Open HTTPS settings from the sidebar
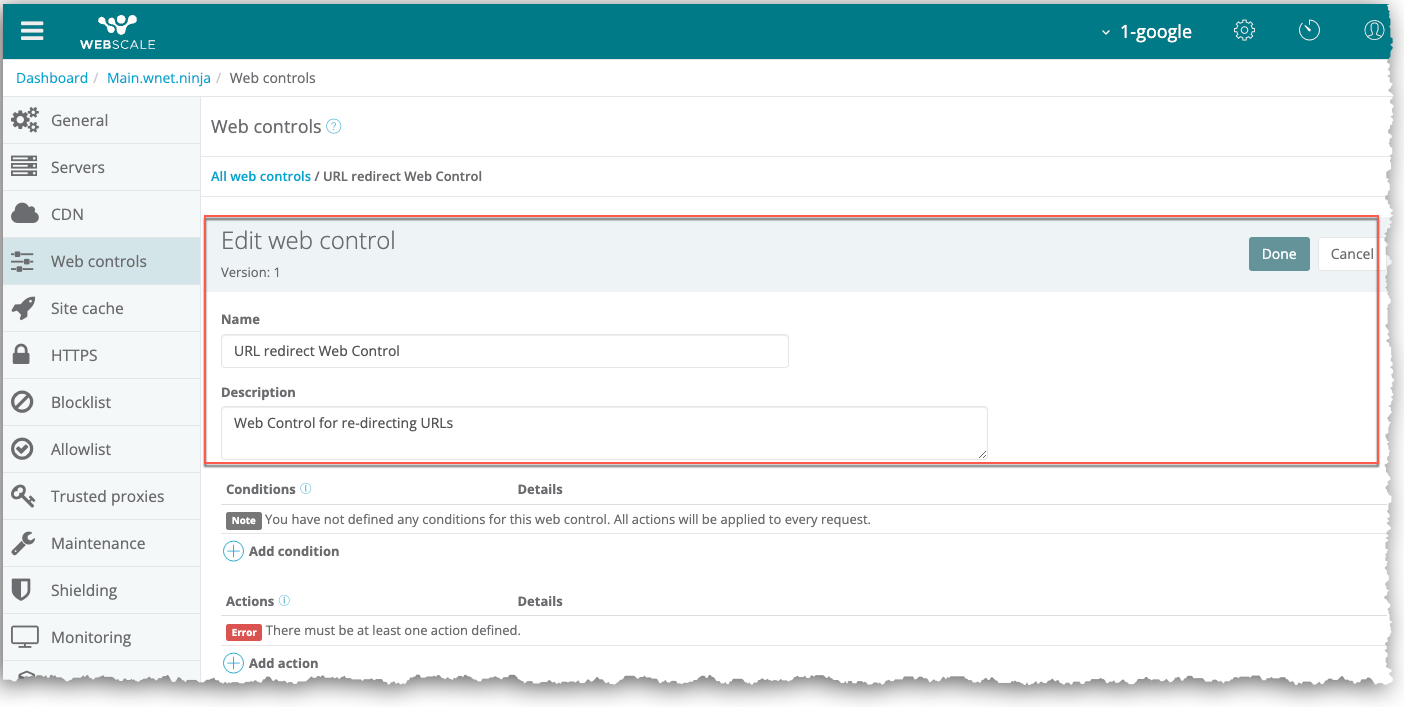The image size is (1404, 707). 74,355
